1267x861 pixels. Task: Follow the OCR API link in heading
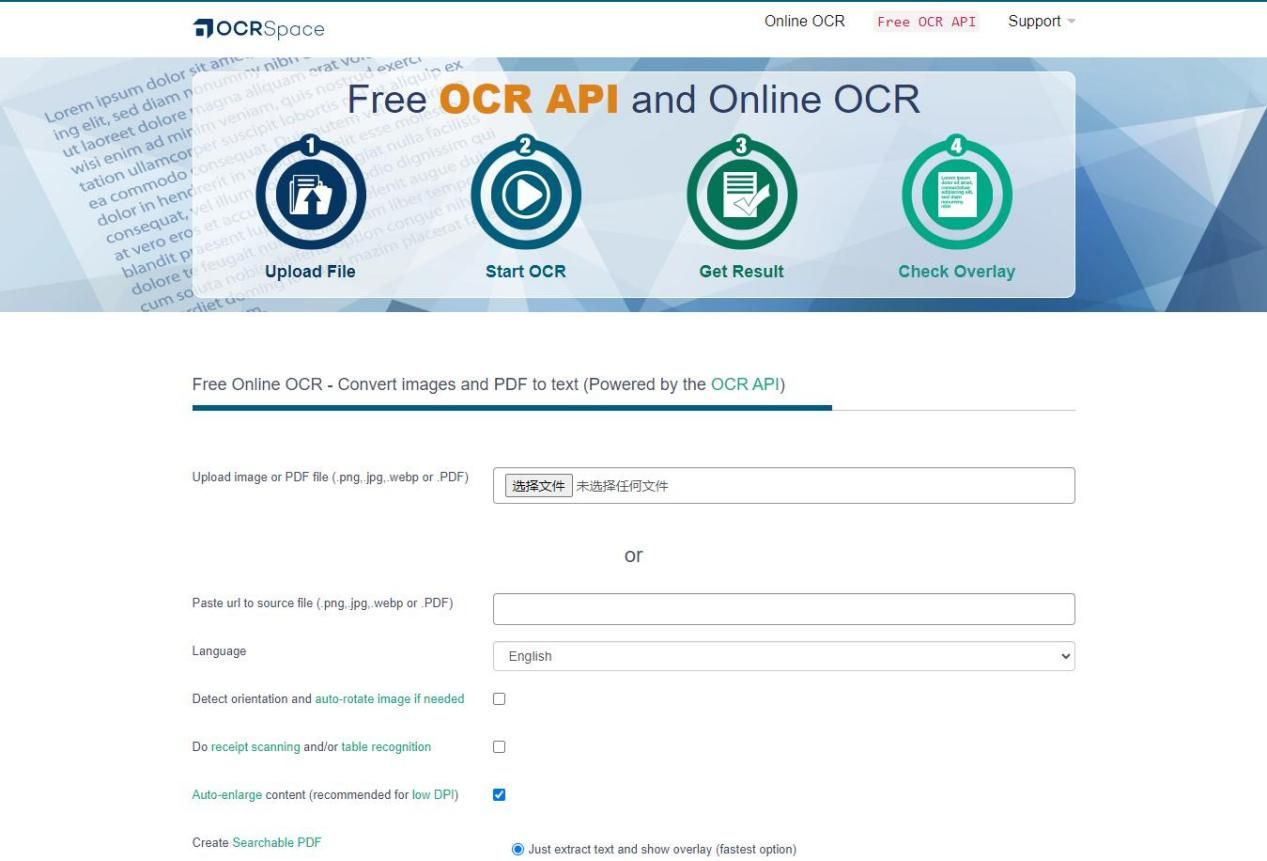pos(746,384)
